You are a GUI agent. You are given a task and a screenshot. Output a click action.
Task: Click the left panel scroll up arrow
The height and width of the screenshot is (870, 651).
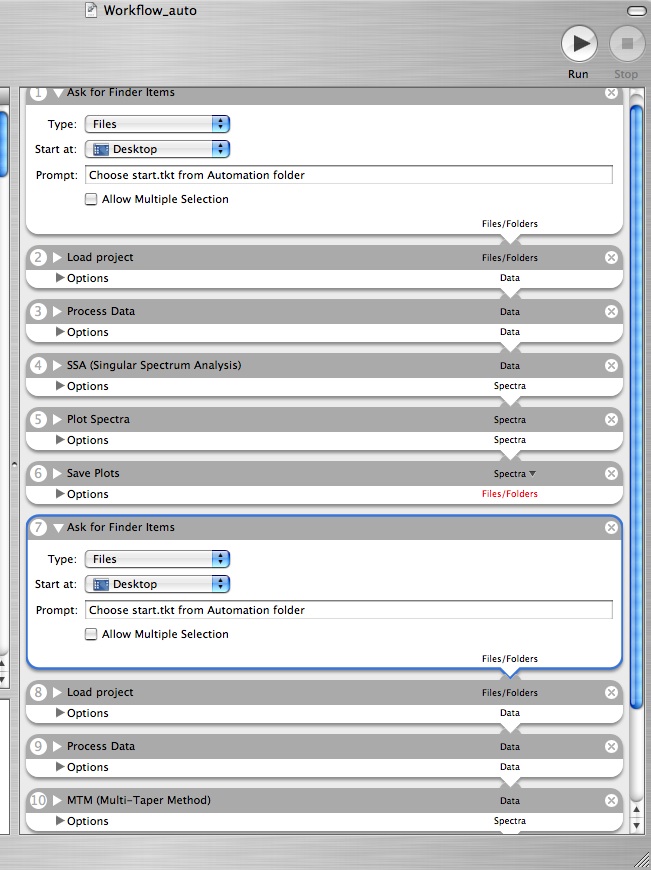coord(2,663)
